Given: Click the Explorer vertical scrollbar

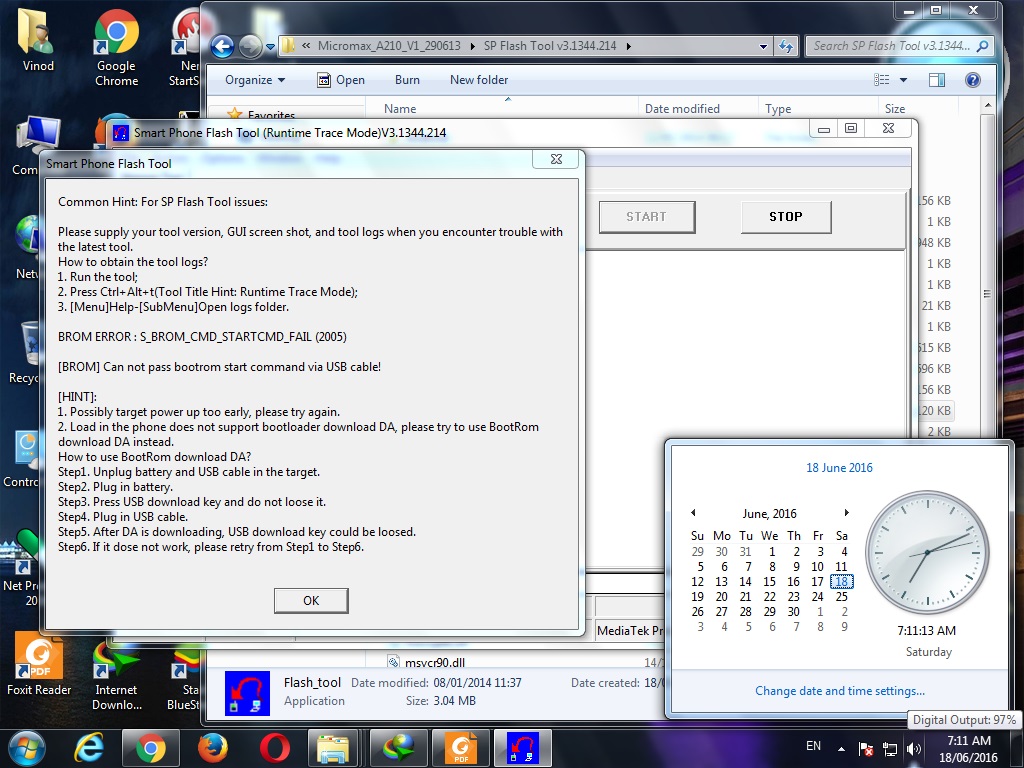Looking at the screenshot, I should 987,294.
